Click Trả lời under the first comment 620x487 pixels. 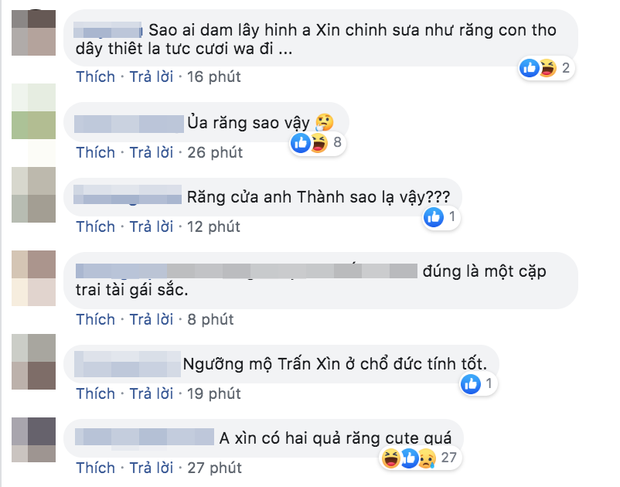pyautogui.click(x=149, y=75)
